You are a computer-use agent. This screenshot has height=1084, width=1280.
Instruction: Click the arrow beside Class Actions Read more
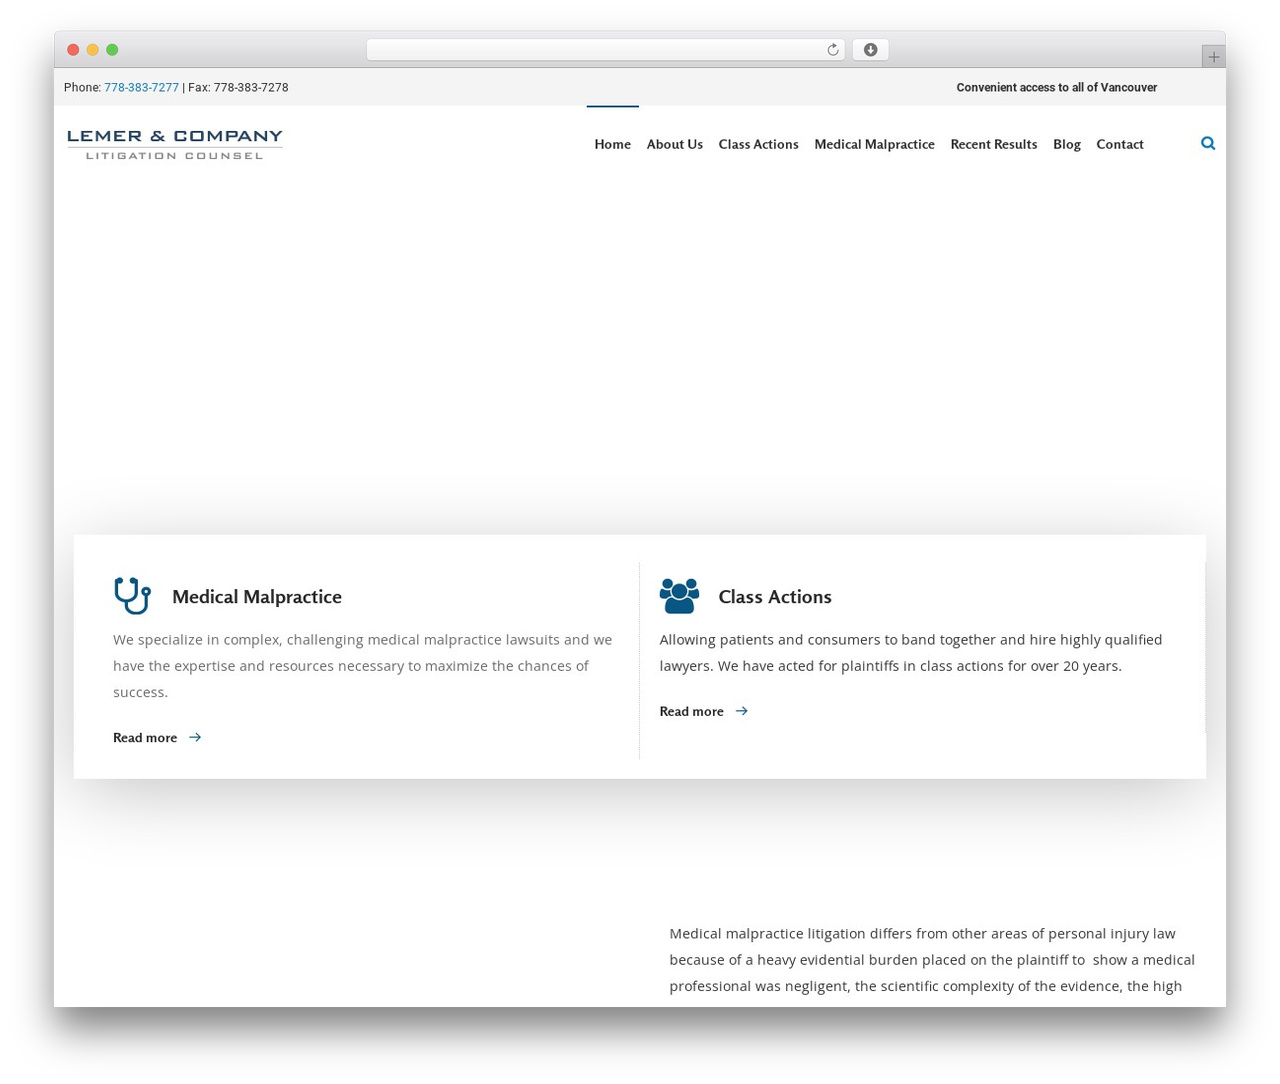coord(741,711)
